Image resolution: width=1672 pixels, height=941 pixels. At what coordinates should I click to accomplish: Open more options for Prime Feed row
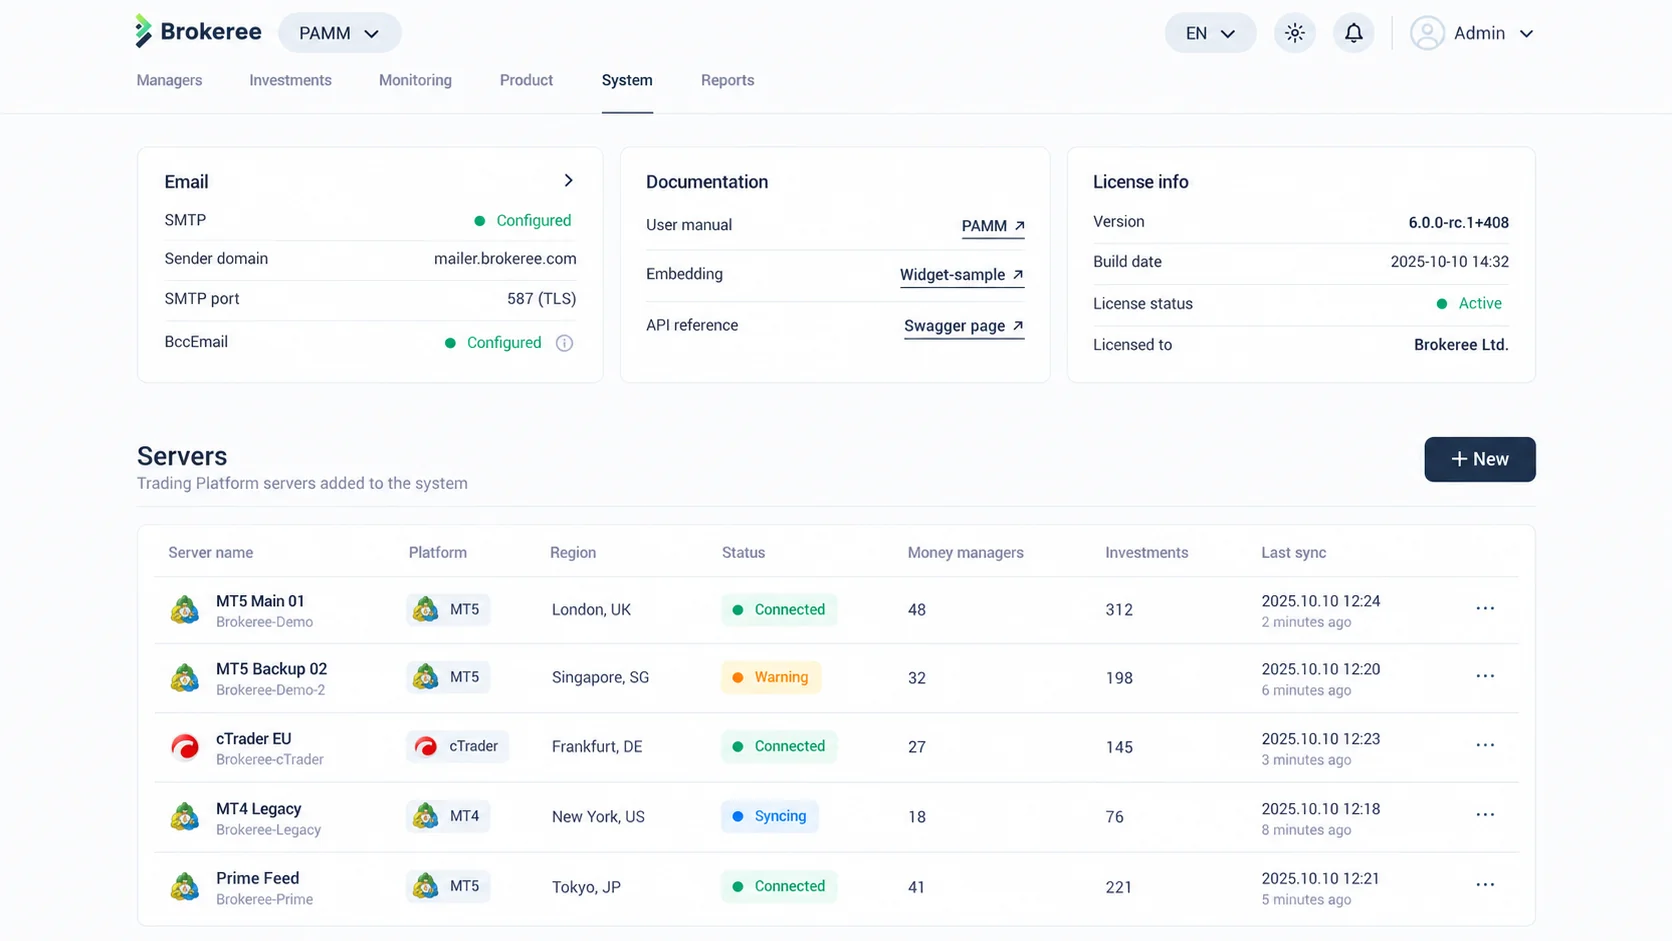tap(1485, 885)
